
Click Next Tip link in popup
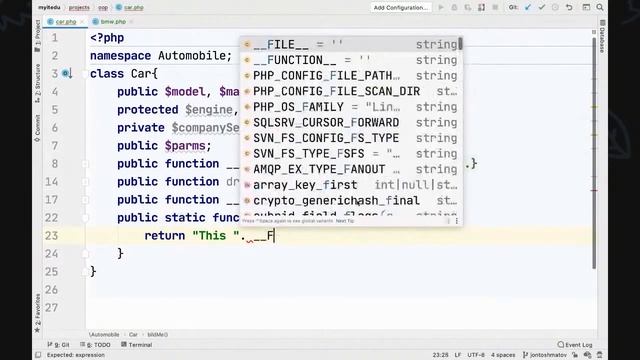point(345,221)
